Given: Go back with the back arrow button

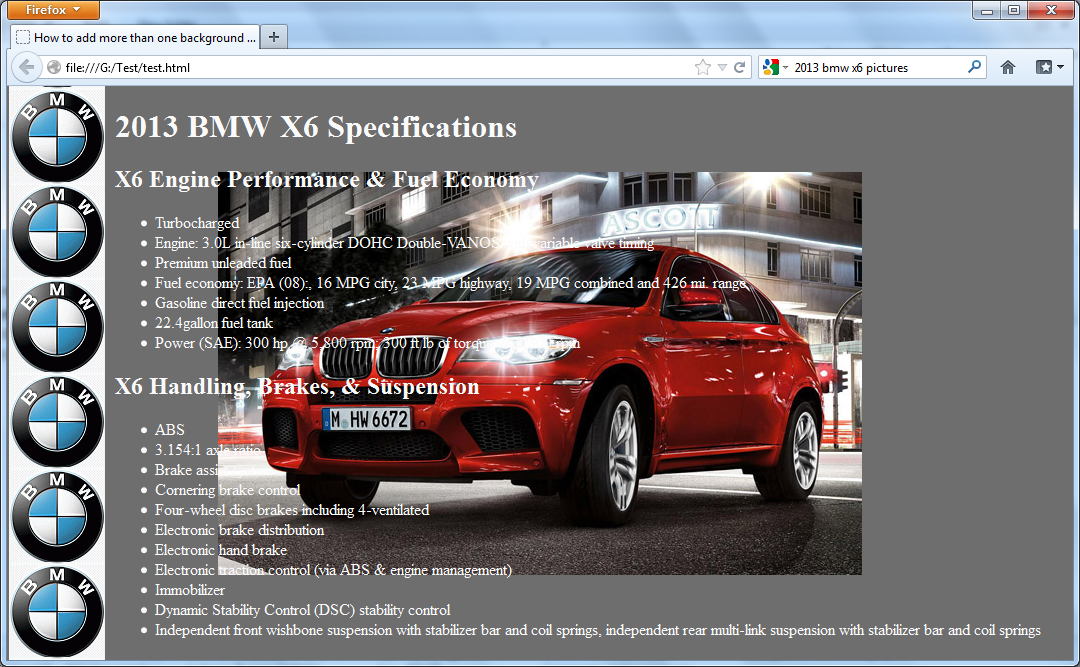Looking at the screenshot, I should click(26, 68).
